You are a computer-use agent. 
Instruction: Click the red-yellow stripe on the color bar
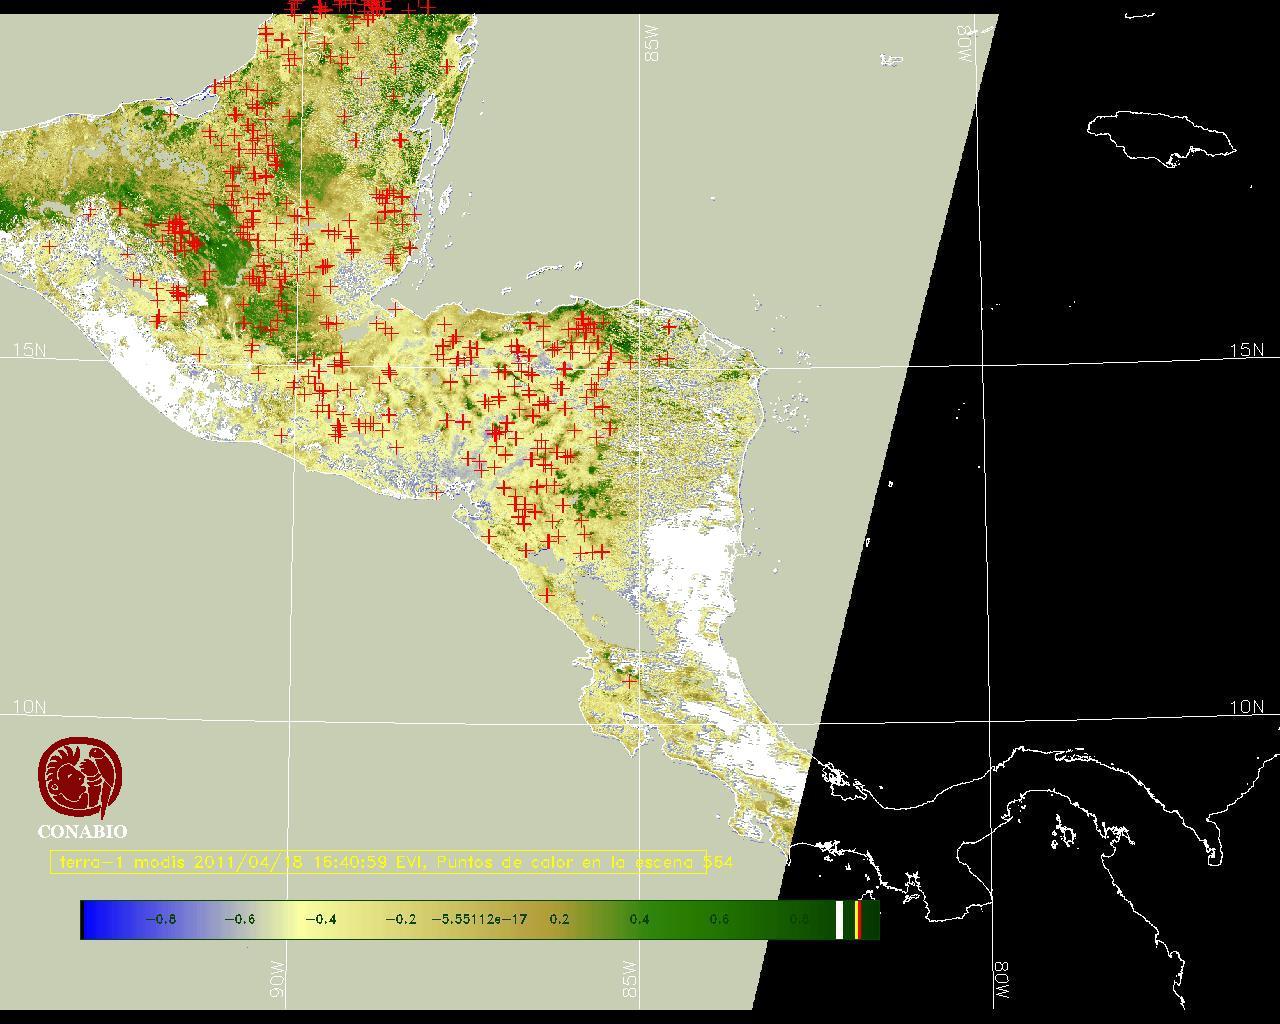[x=859, y=919]
